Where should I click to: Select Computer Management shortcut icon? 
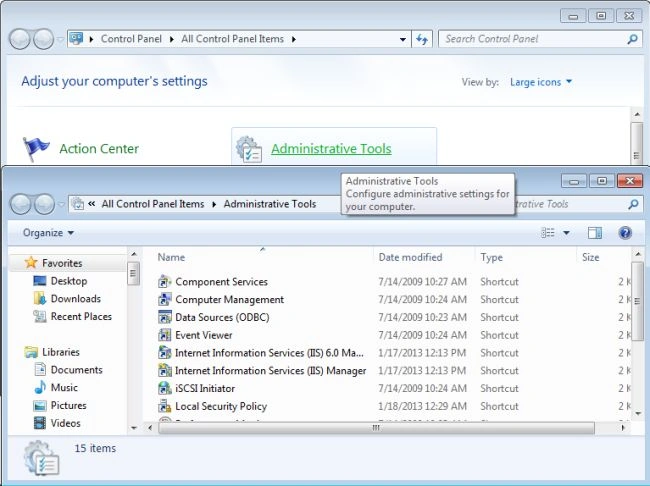165,299
